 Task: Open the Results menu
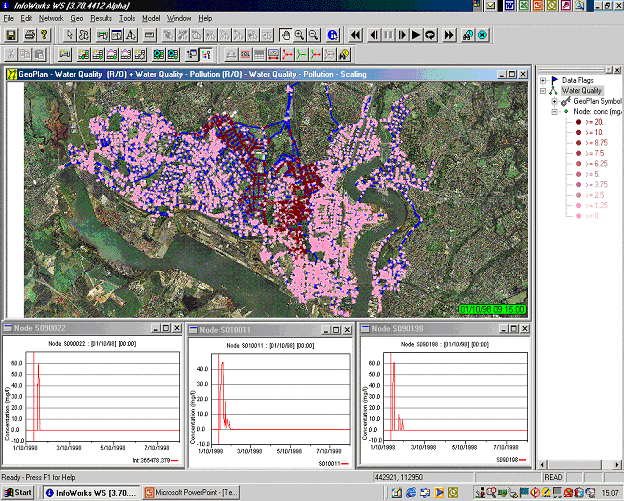pos(101,18)
